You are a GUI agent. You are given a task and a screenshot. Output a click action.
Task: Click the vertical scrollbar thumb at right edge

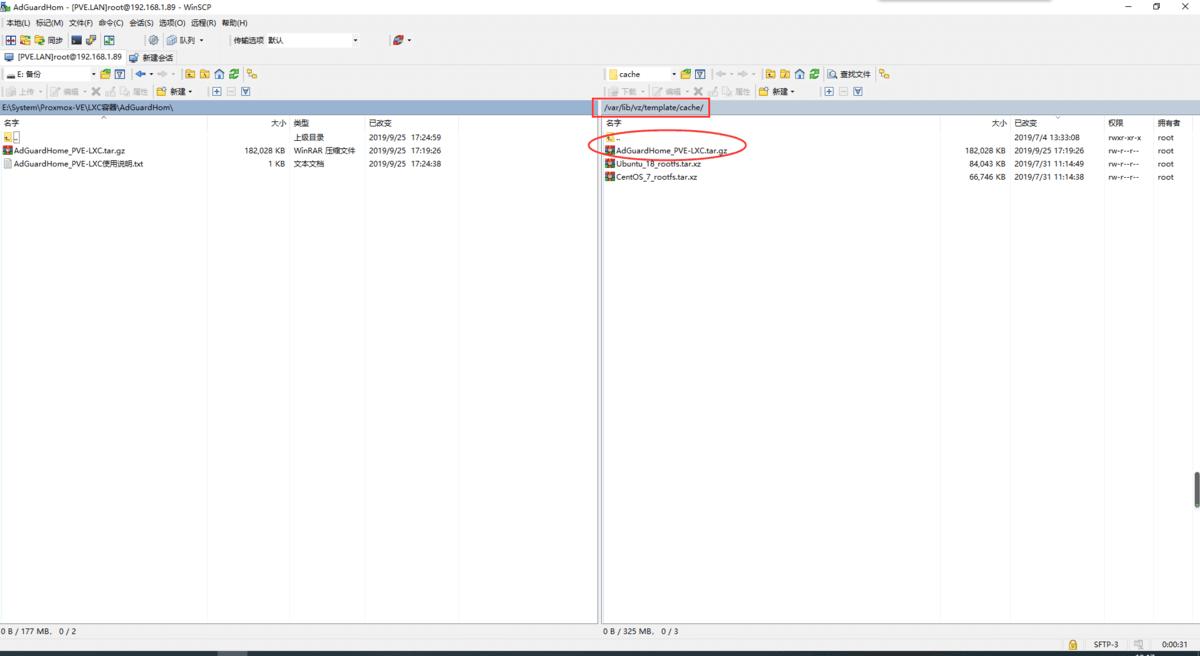coord(1196,490)
